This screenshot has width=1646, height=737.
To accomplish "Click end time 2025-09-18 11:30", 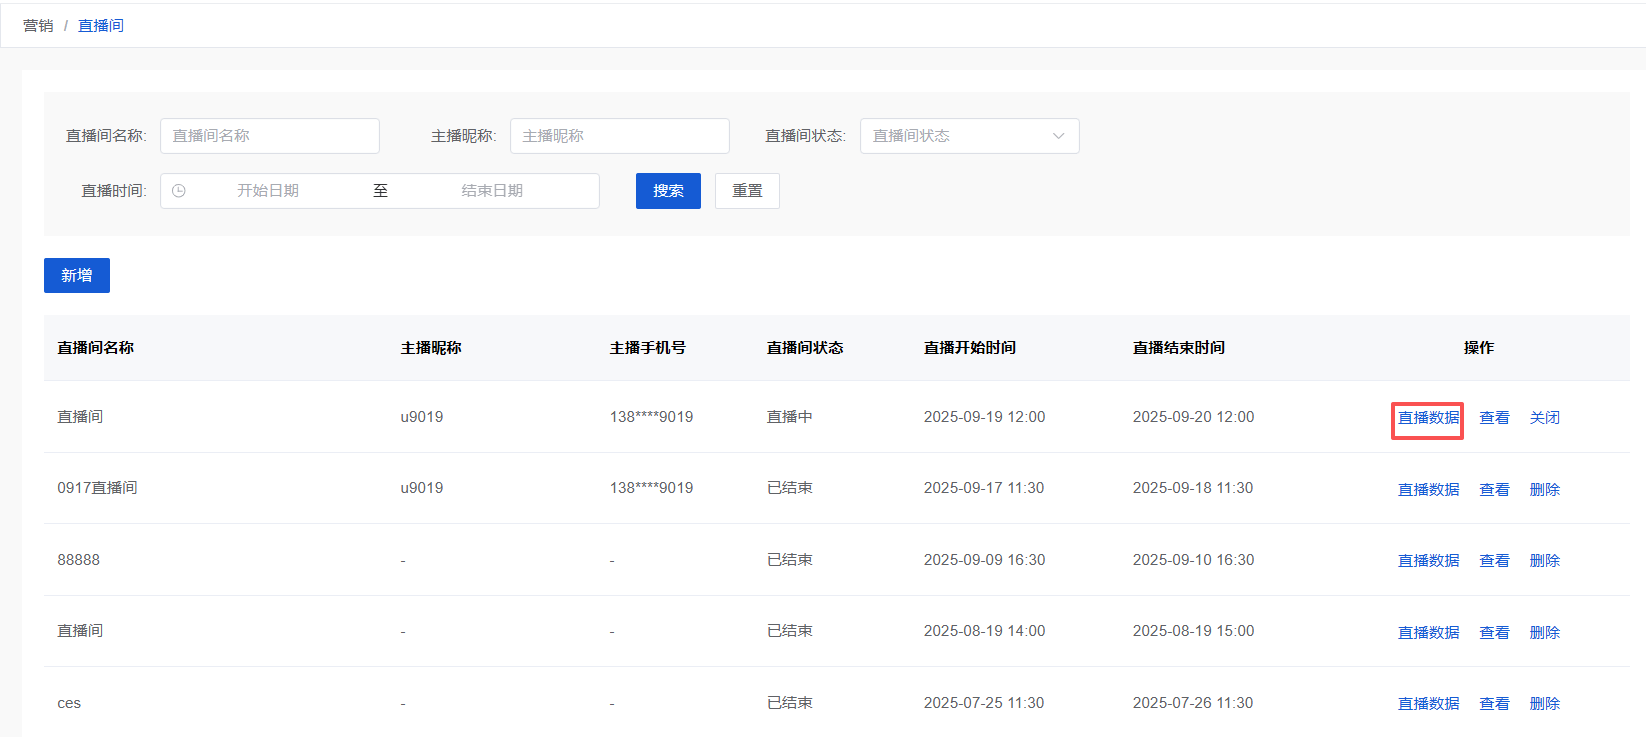I will tap(1193, 488).
